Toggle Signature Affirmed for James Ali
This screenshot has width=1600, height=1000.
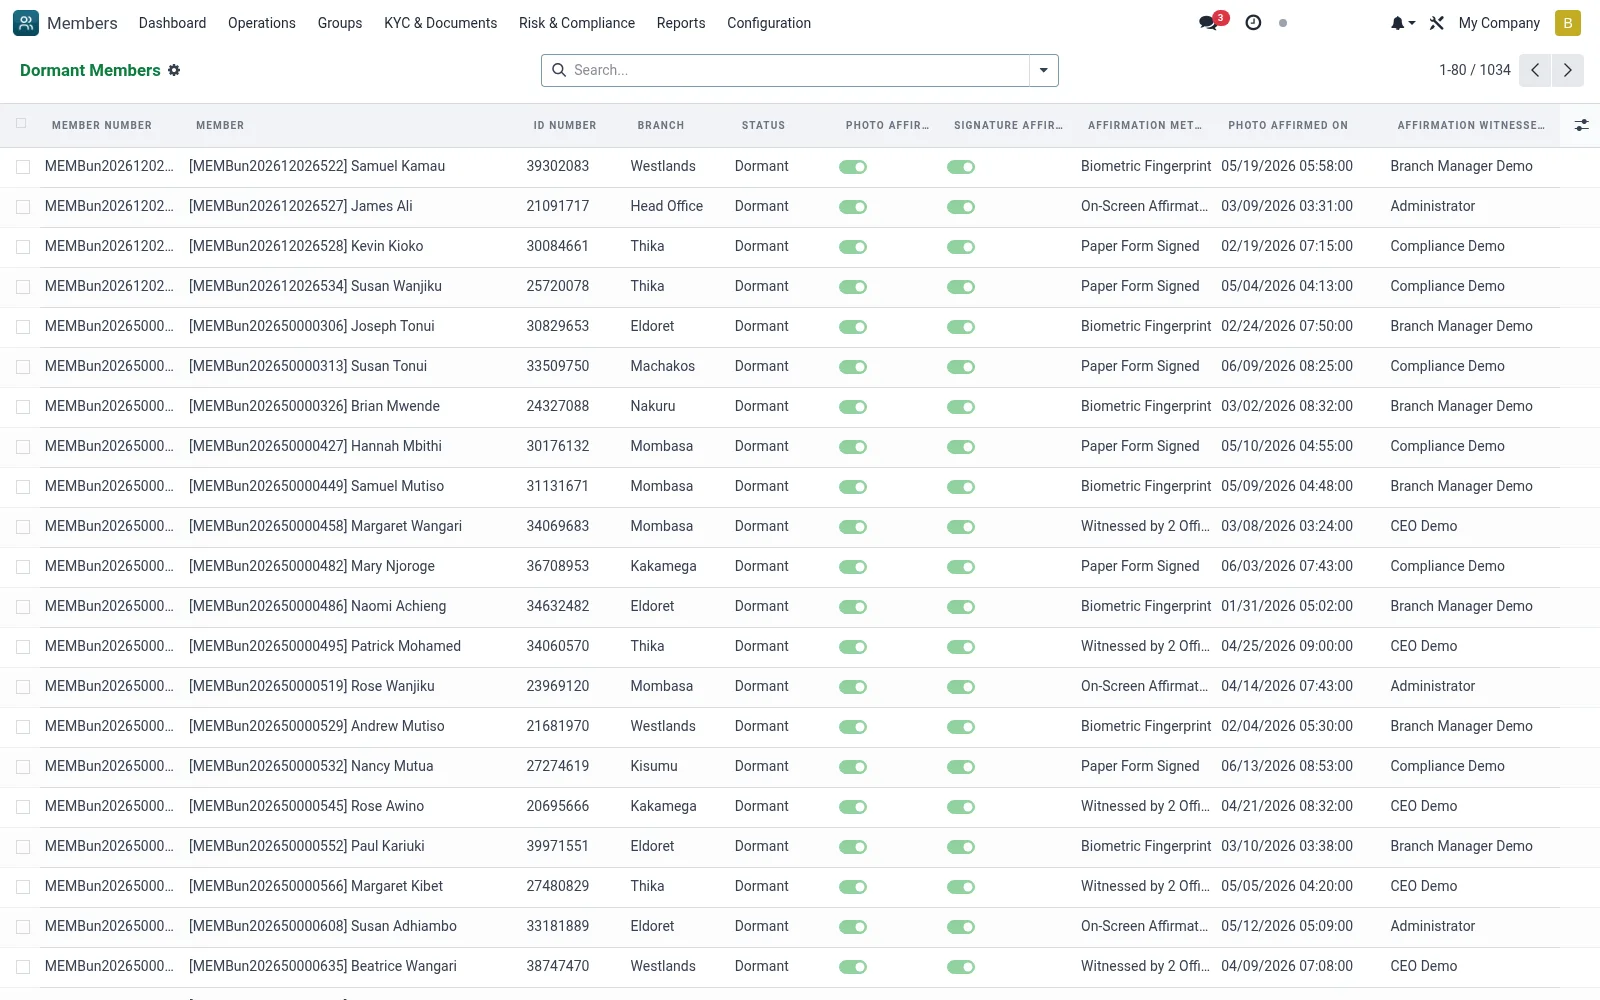[x=961, y=207]
